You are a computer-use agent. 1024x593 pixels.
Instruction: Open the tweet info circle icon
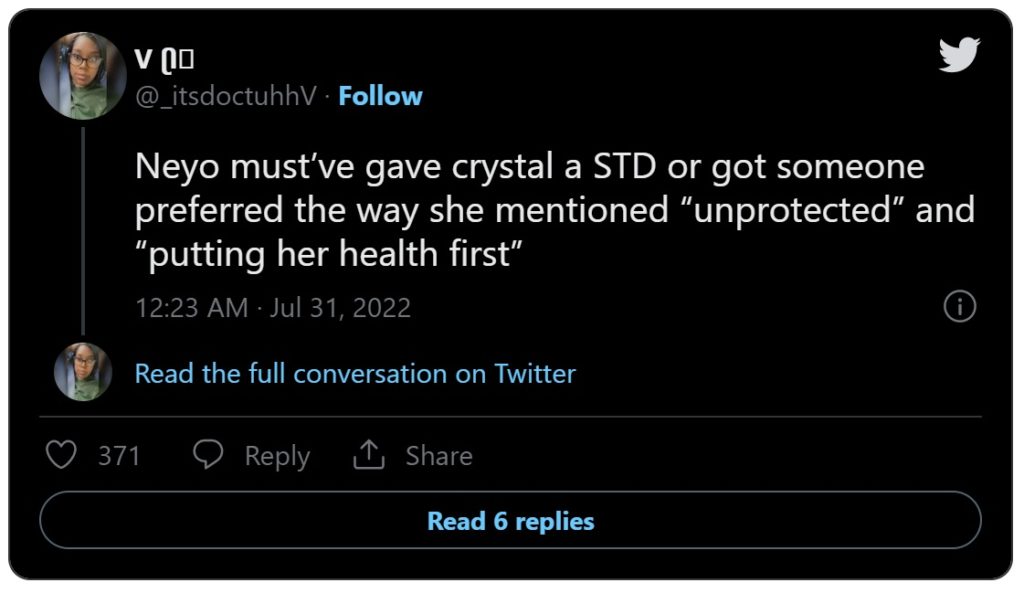[960, 306]
